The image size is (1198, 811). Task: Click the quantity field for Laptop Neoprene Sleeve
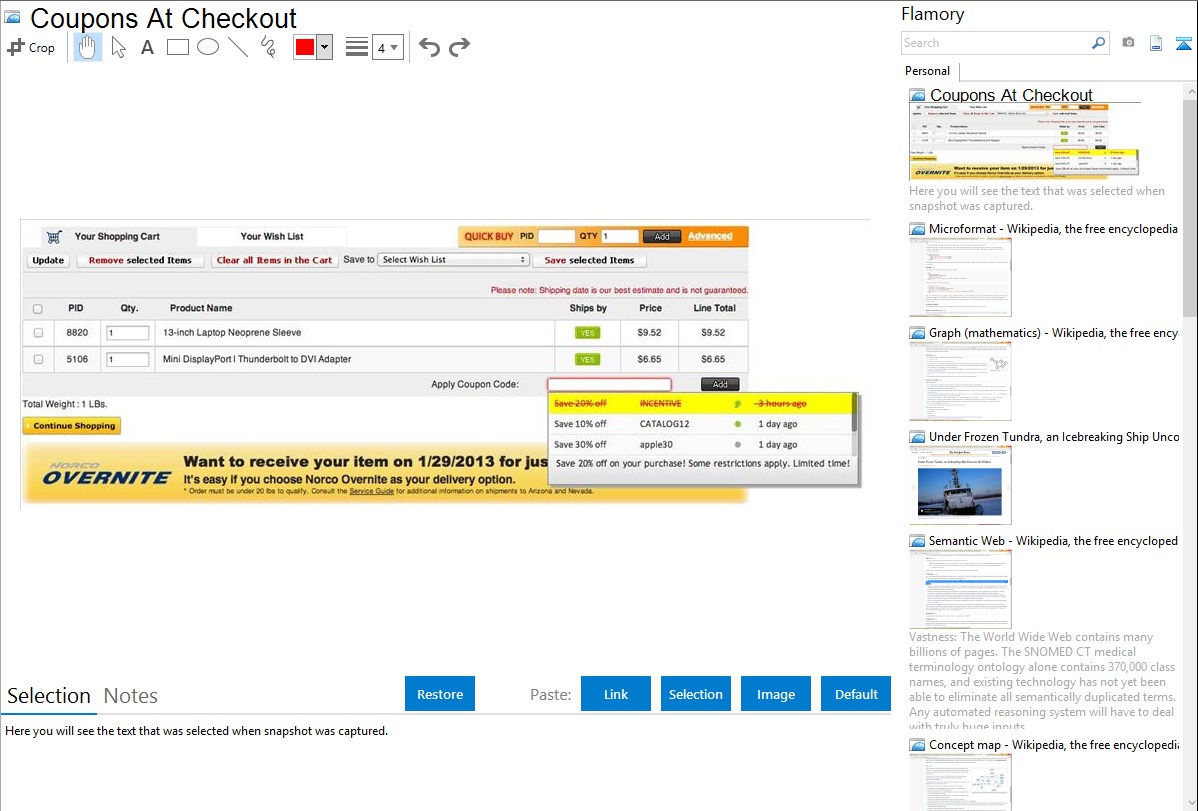tap(128, 333)
